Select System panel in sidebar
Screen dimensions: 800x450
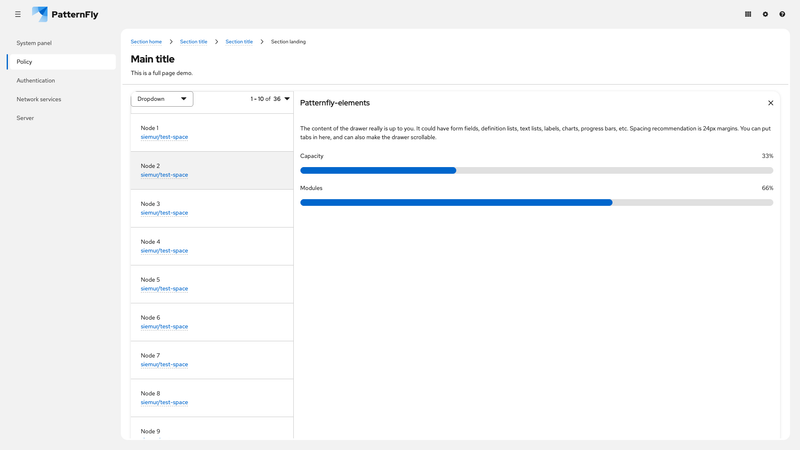[x=34, y=43]
